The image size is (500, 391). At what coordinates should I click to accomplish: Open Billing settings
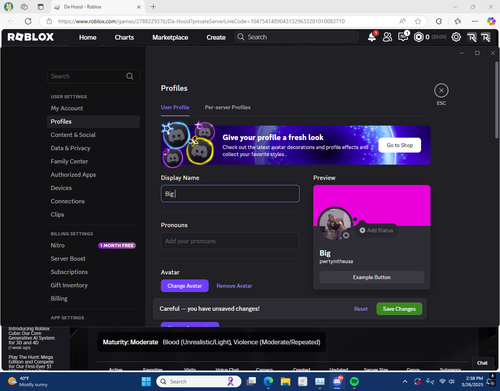(93, 299)
